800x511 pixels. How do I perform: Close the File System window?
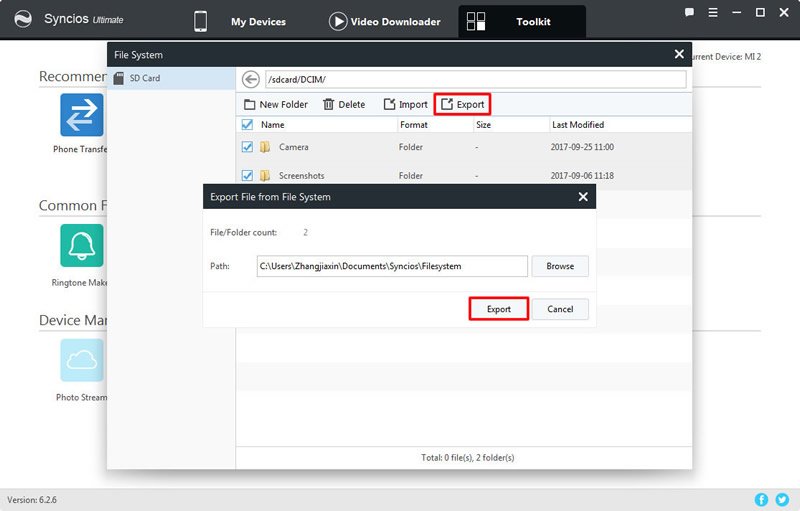[x=679, y=54]
